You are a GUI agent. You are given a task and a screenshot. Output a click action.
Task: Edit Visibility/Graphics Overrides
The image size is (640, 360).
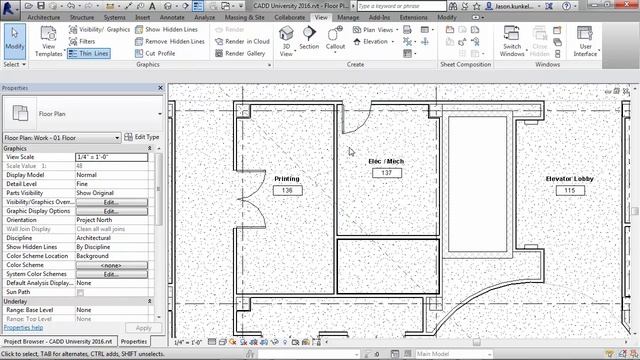[111, 202]
